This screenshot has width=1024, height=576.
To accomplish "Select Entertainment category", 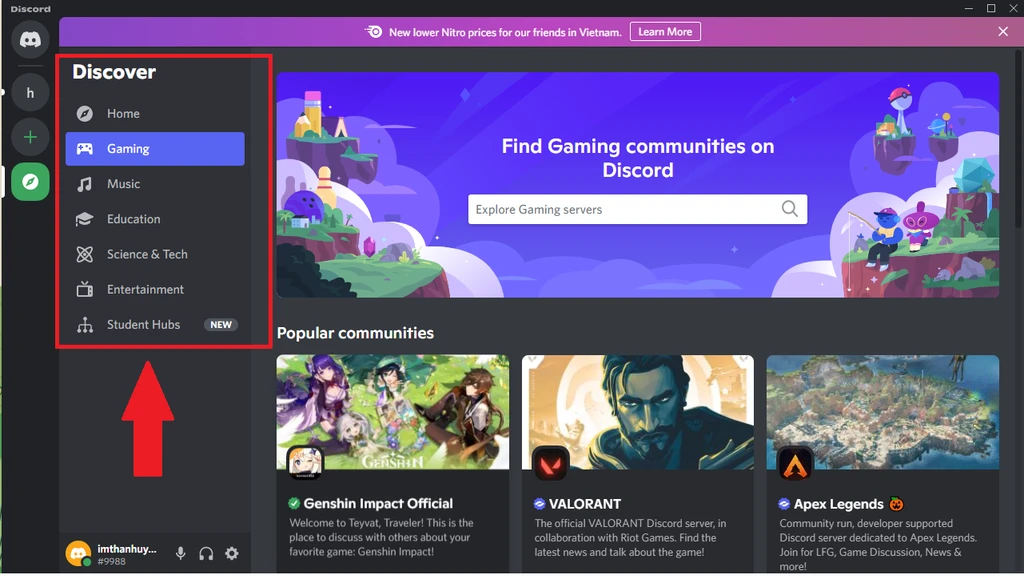I will (x=155, y=289).
